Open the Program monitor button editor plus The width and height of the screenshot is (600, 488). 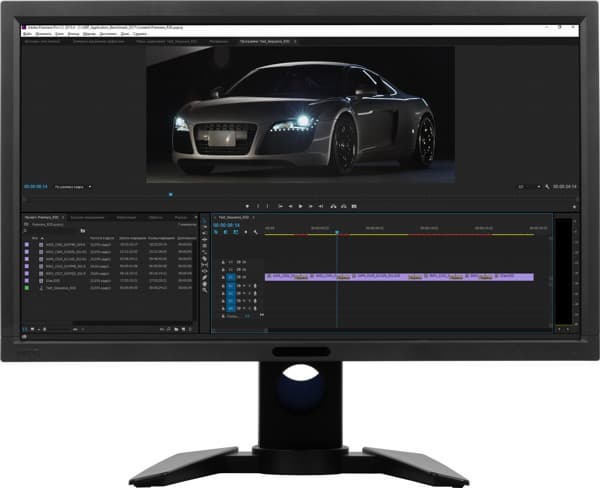click(574, 207)
